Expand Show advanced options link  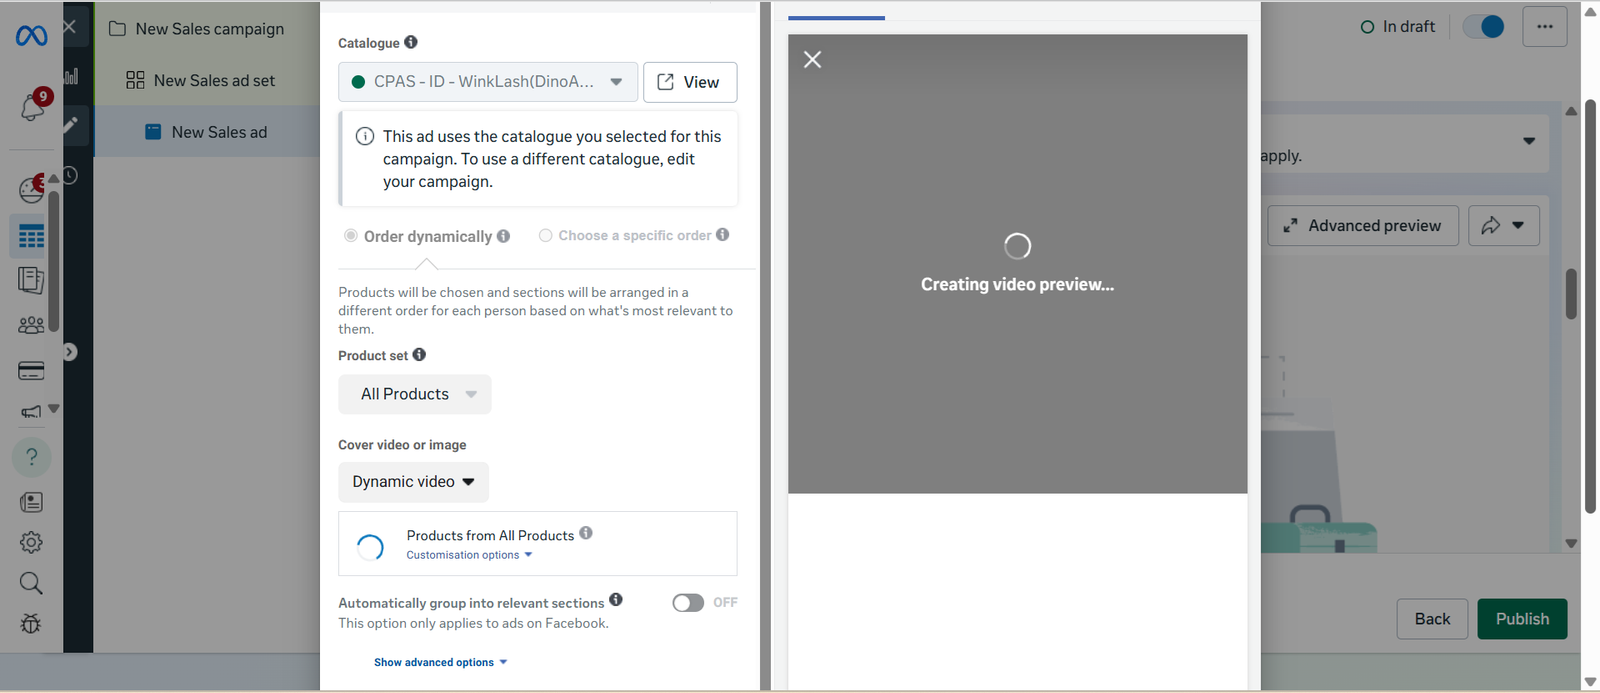point(440,662)
